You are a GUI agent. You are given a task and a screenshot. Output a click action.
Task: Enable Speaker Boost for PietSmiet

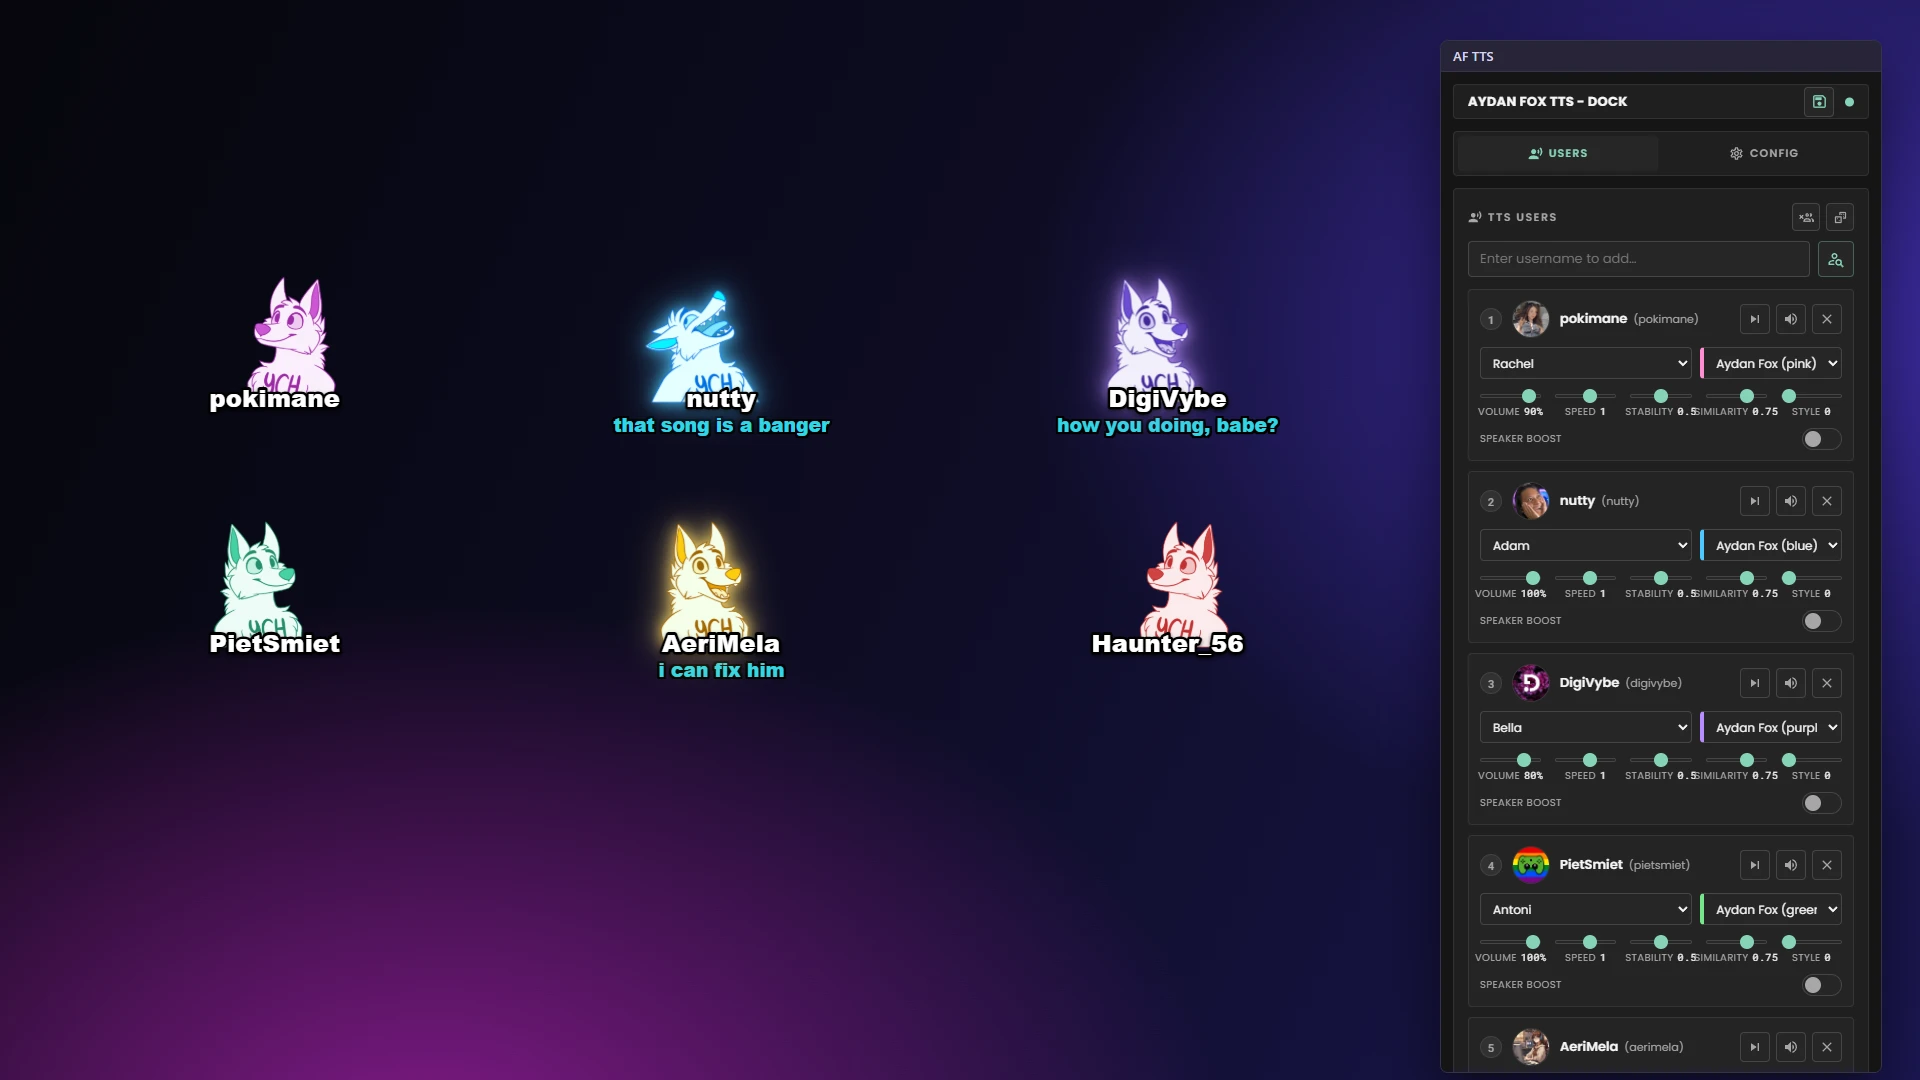pyautogui.click(x=1821, y=985)
